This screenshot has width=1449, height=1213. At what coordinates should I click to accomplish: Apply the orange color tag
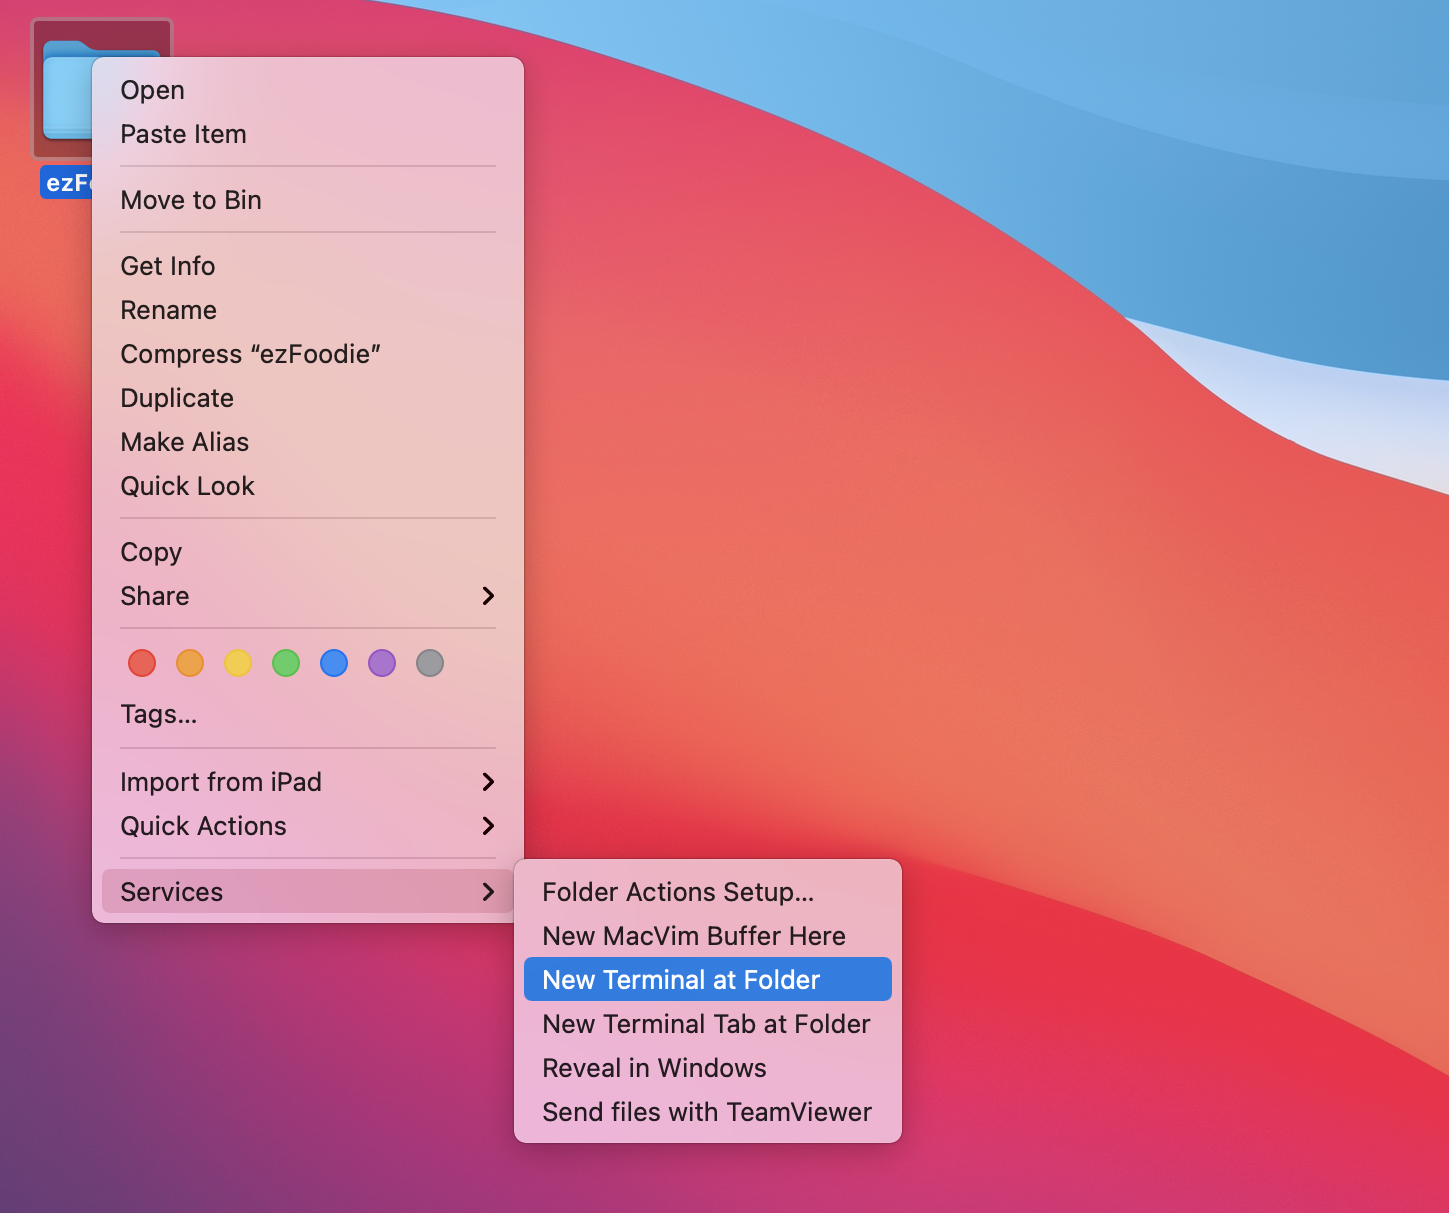(x=190, y=663)
